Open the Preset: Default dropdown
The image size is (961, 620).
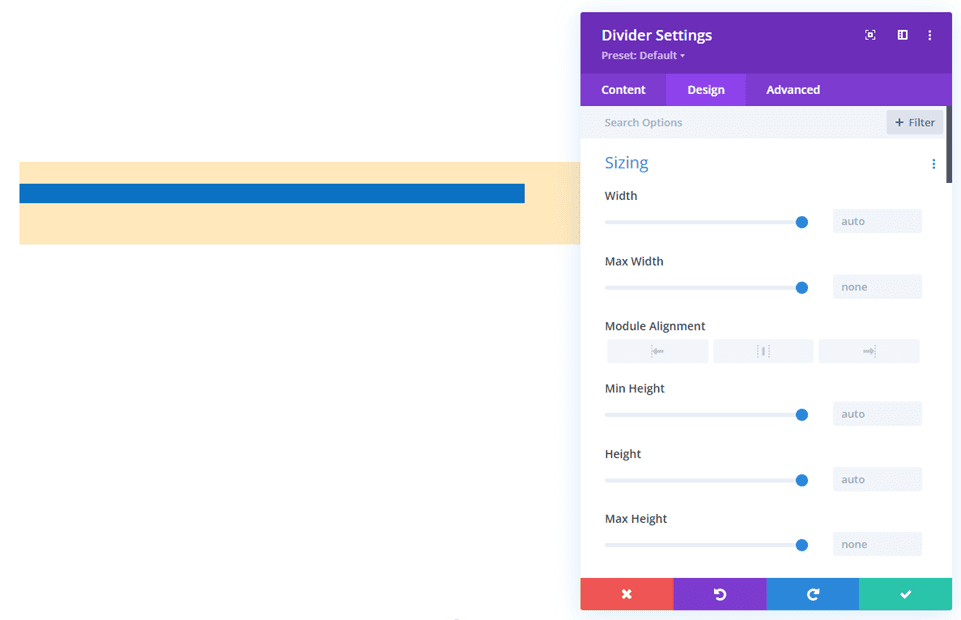643,55
